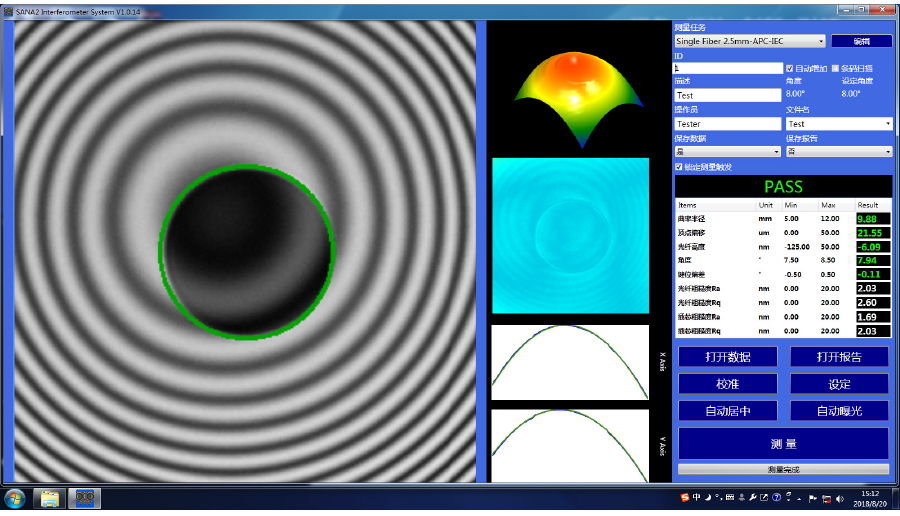Click the Sogou S input method icon
This screenshot has width=900, height=516.
[685, 498]
